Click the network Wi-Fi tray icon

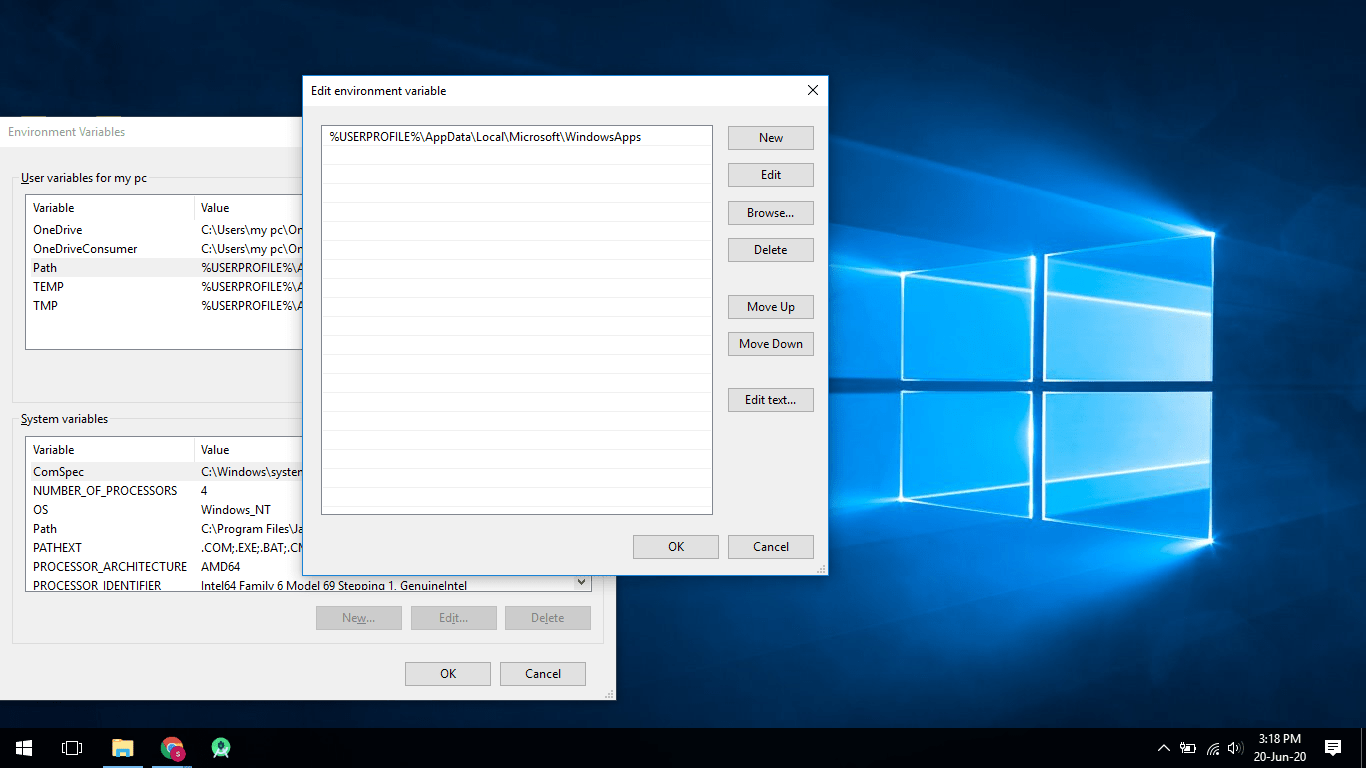click(x=1211, y=747)
